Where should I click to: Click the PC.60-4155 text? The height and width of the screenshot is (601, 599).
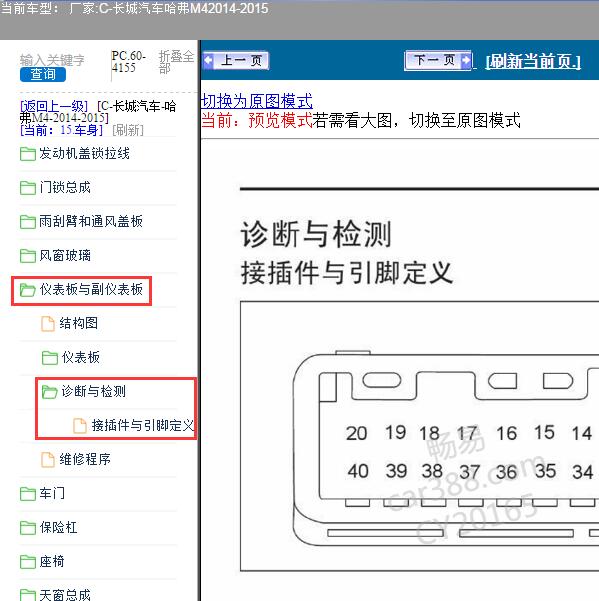pos(129,62)
